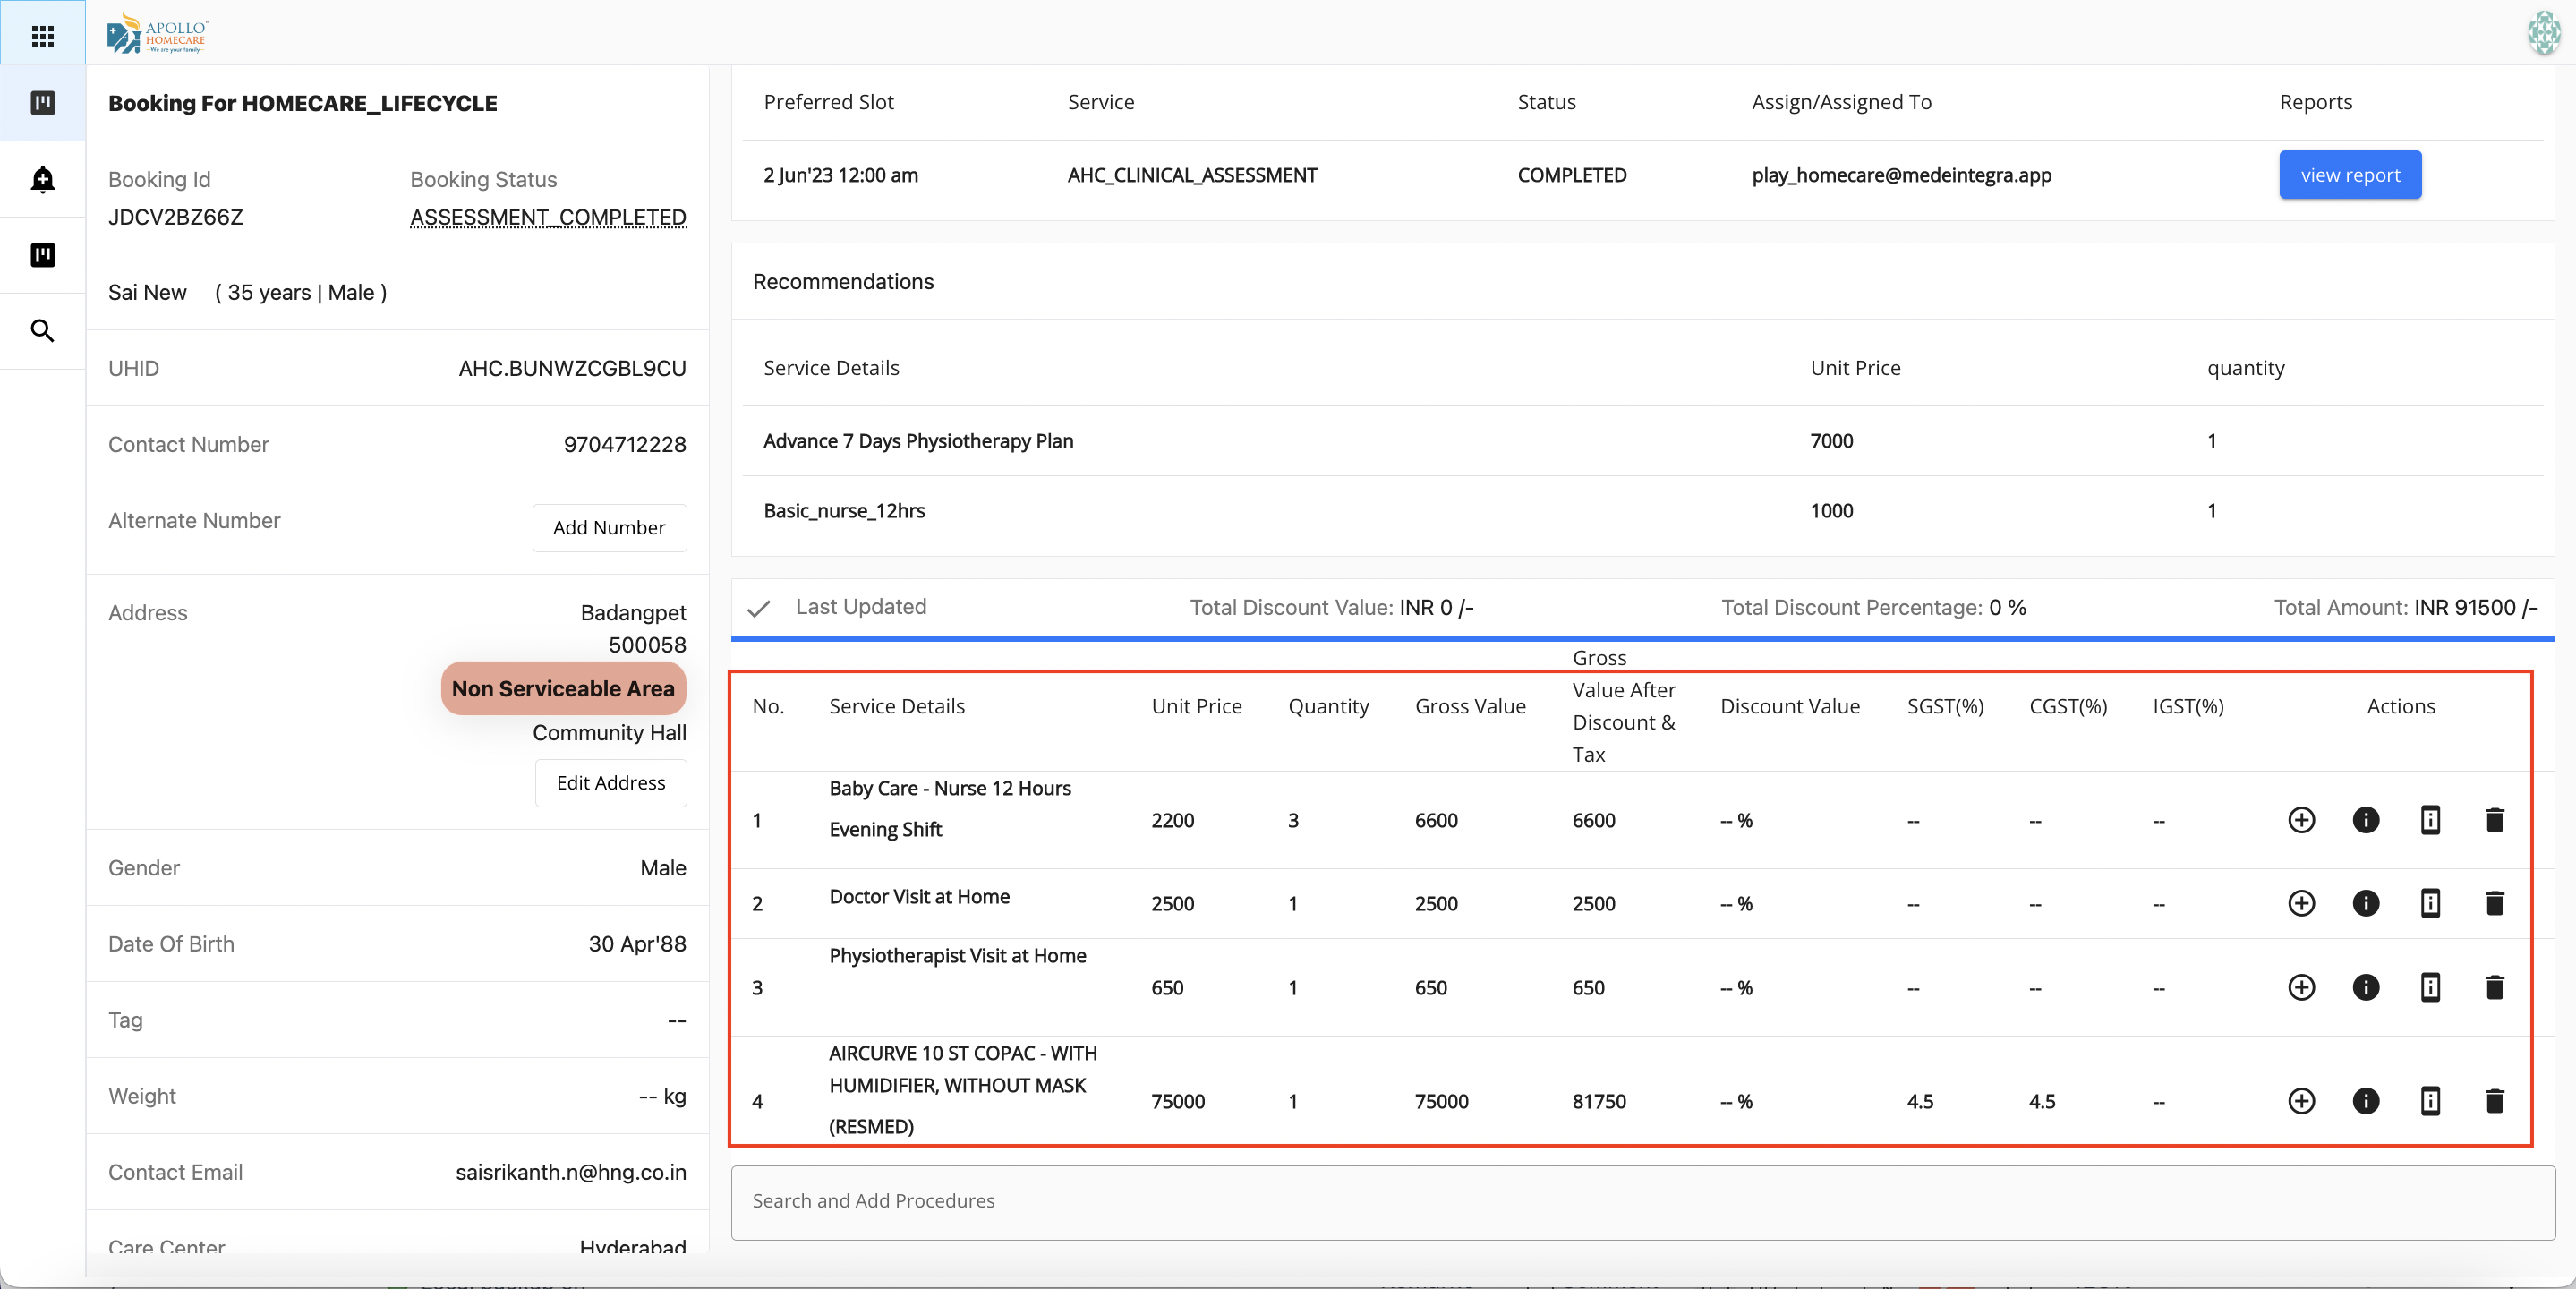Open the search icon in sidebar
Viewport: 2576px width, 1289px height.
(42, 331)
